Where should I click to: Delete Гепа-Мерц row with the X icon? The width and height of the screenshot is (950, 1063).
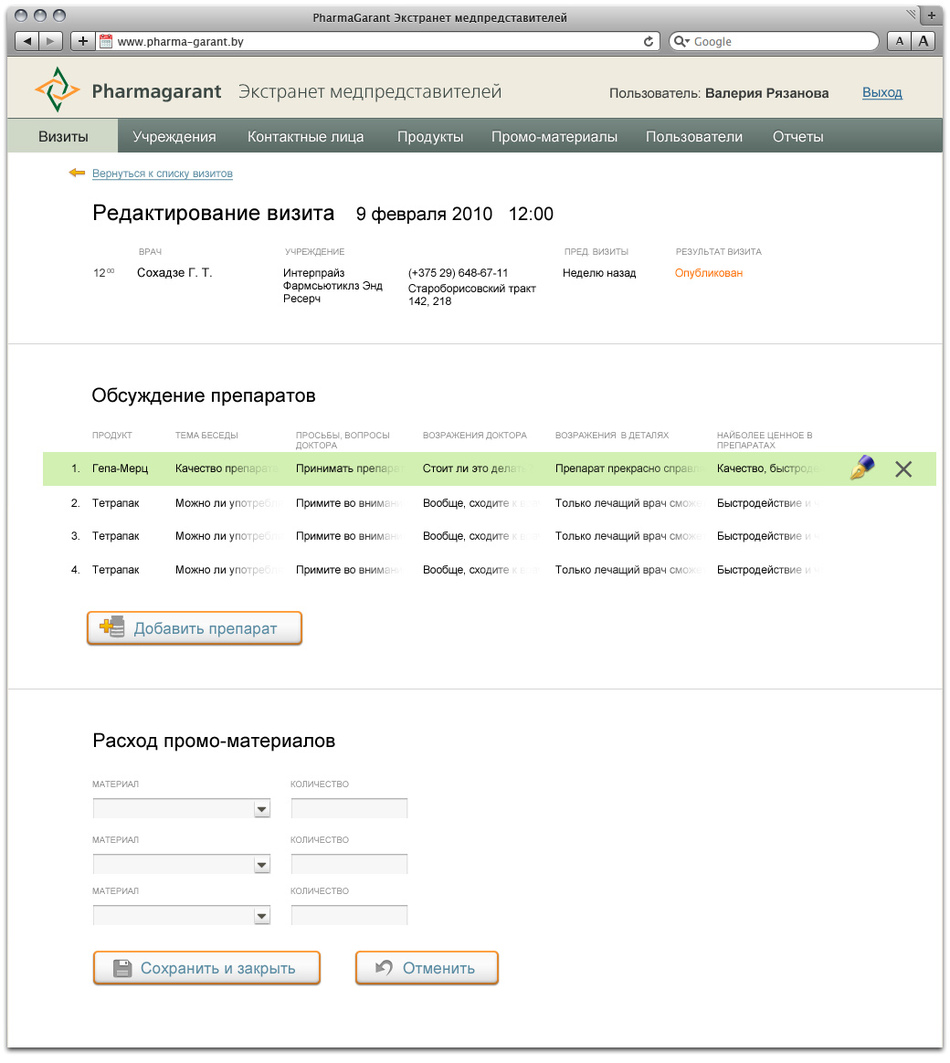903,469
